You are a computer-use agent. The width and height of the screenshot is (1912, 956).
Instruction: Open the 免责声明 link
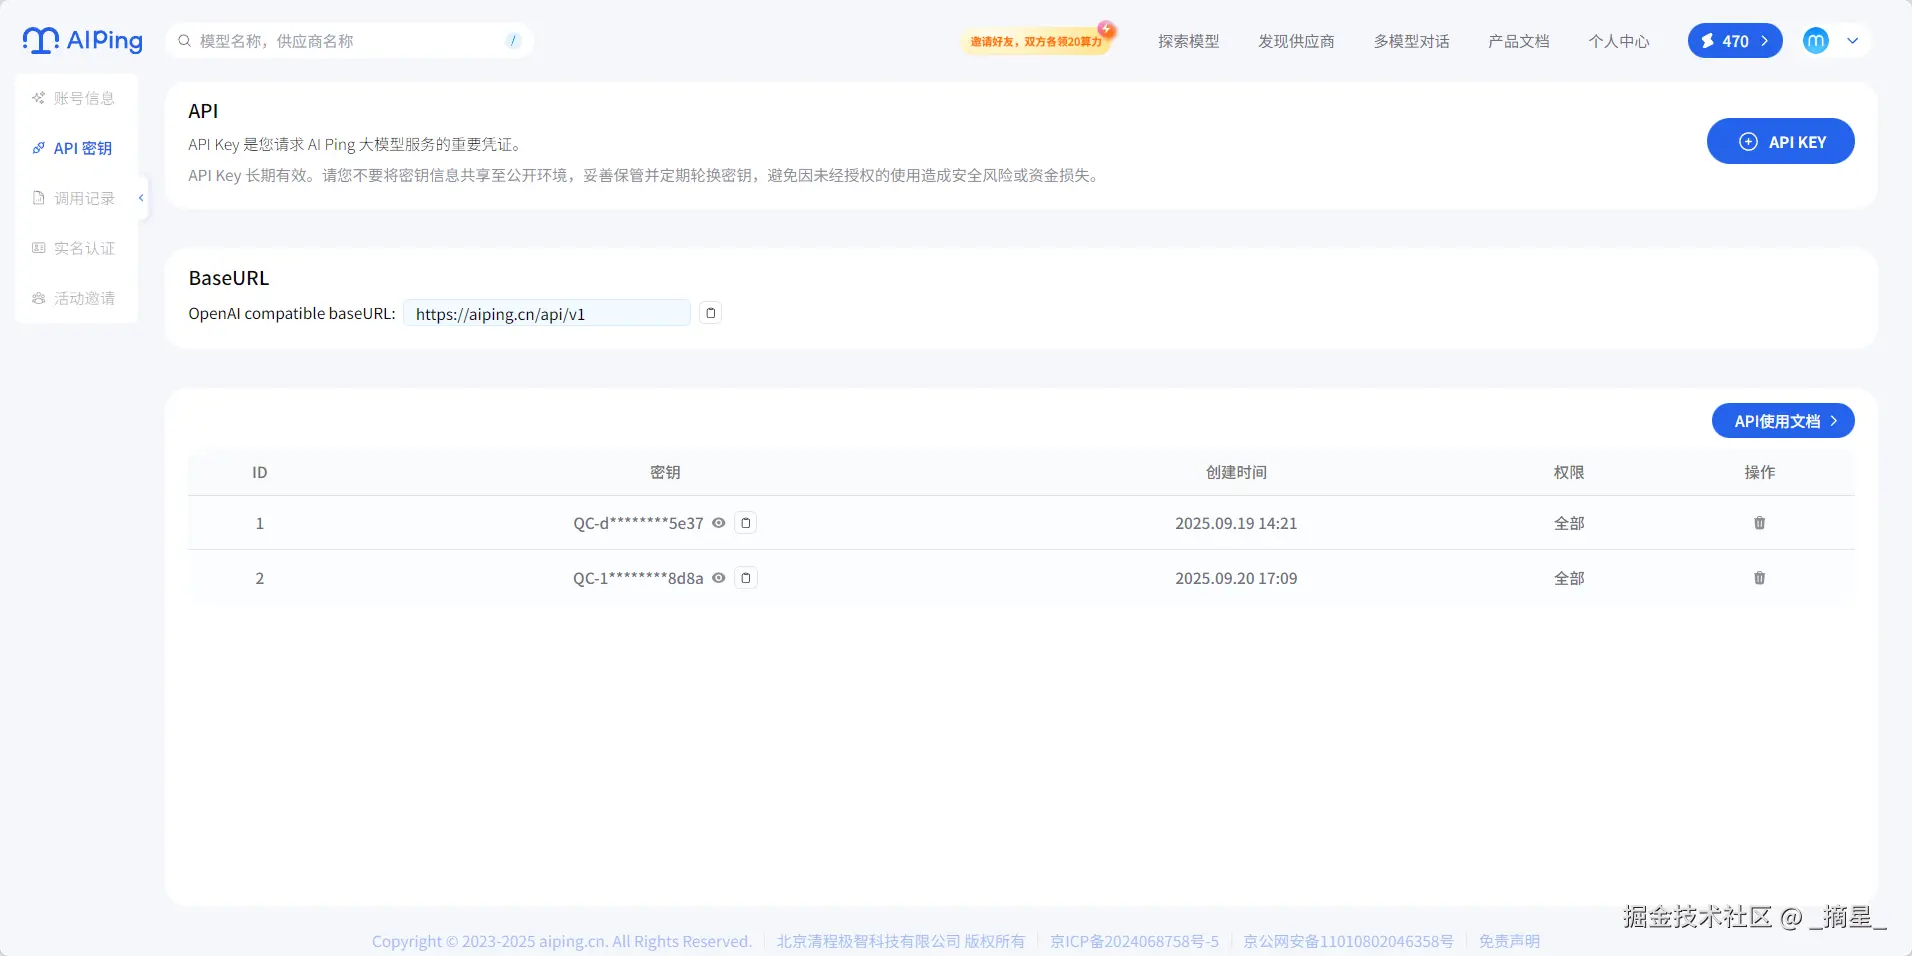click(x=1509, y=941)
